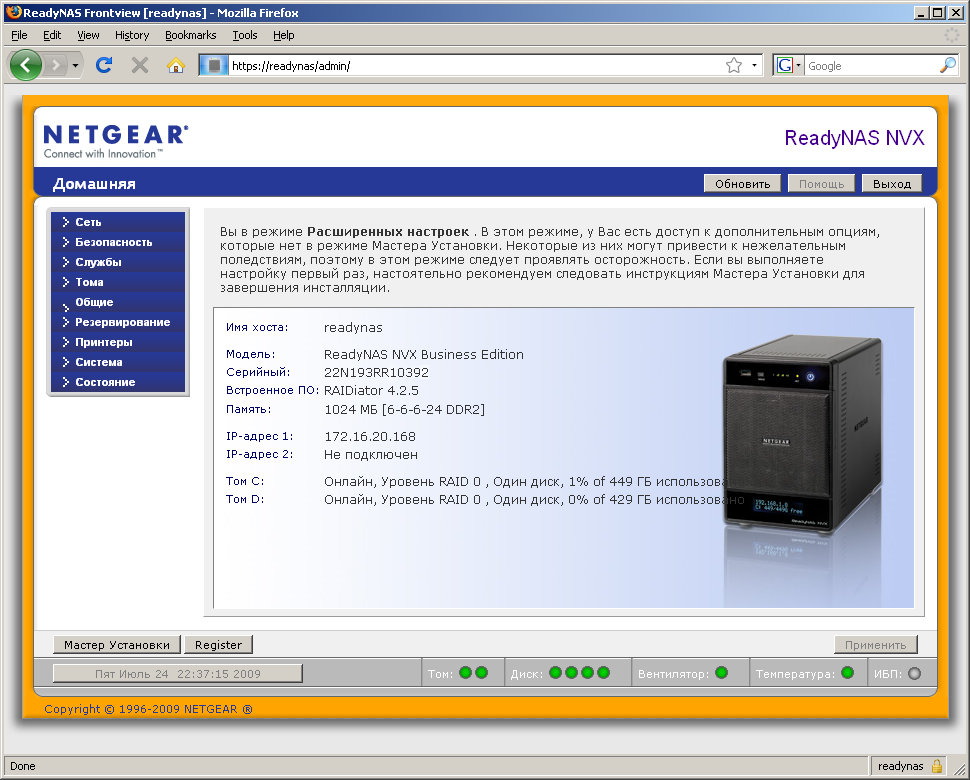Open the Help menu
This screenshot has width=970, height=780.
[x=283, y=35]
